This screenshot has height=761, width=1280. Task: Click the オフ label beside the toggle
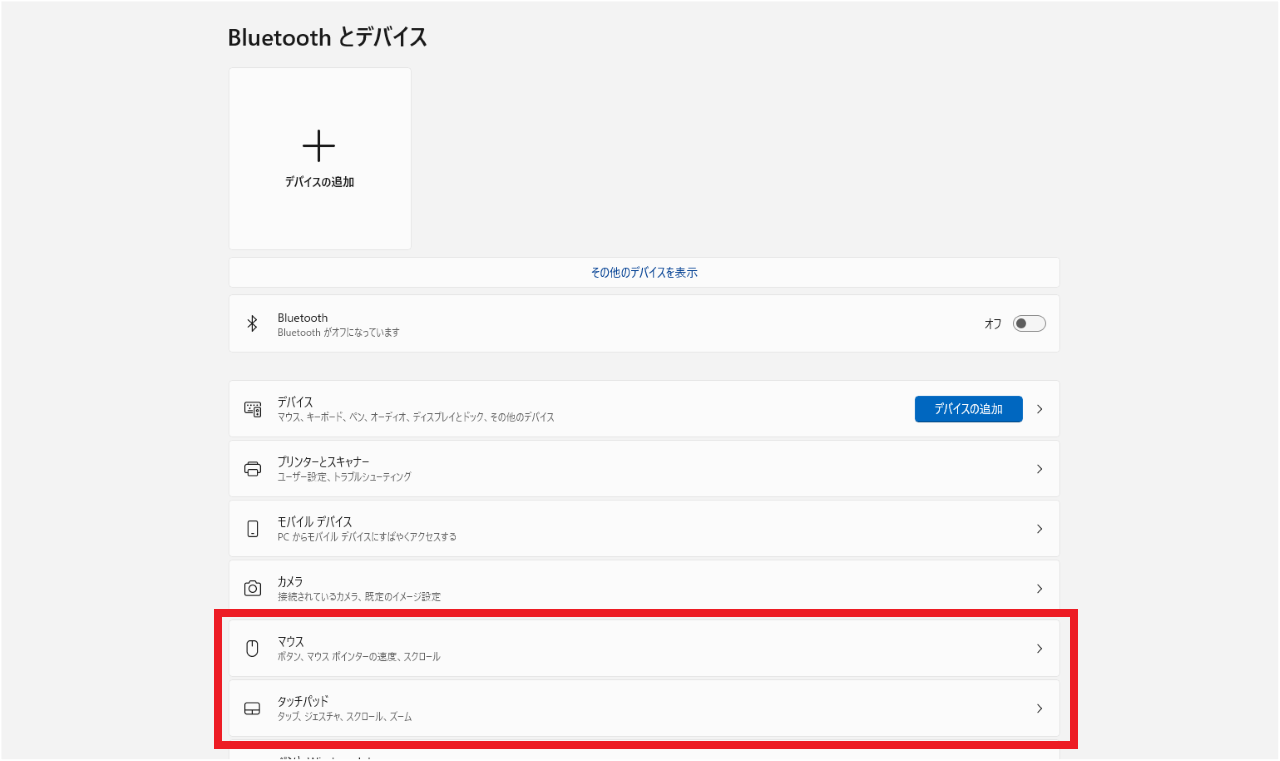tap(993, 324)
